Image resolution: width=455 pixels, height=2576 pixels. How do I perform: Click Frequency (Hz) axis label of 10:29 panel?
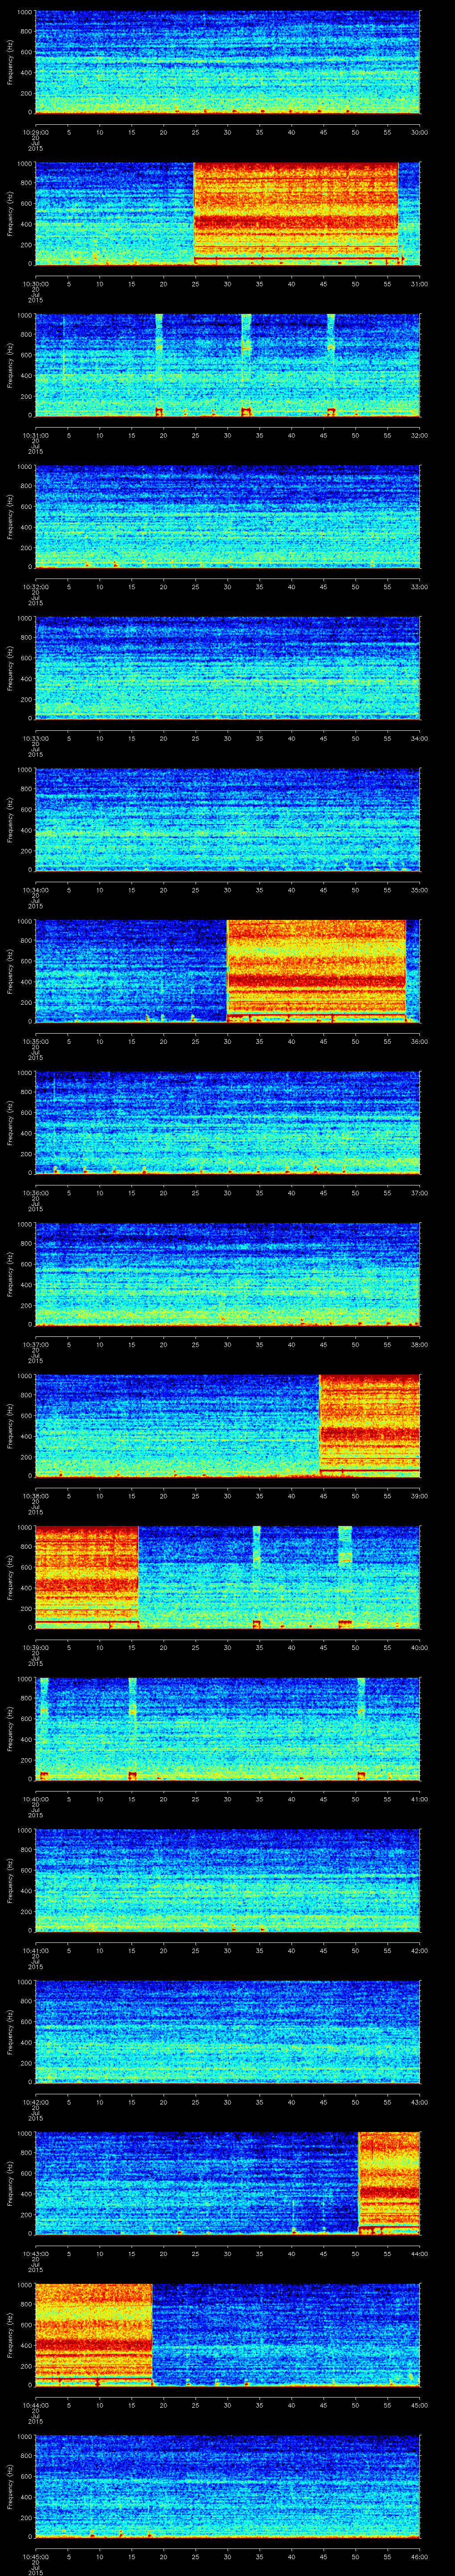tap(10, 62)
